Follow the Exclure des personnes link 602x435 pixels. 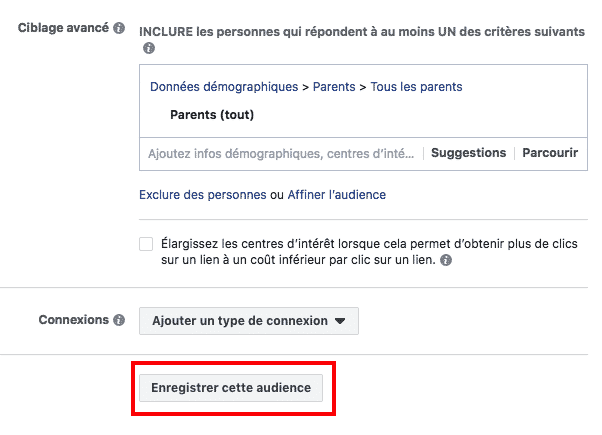click(202, 195)
